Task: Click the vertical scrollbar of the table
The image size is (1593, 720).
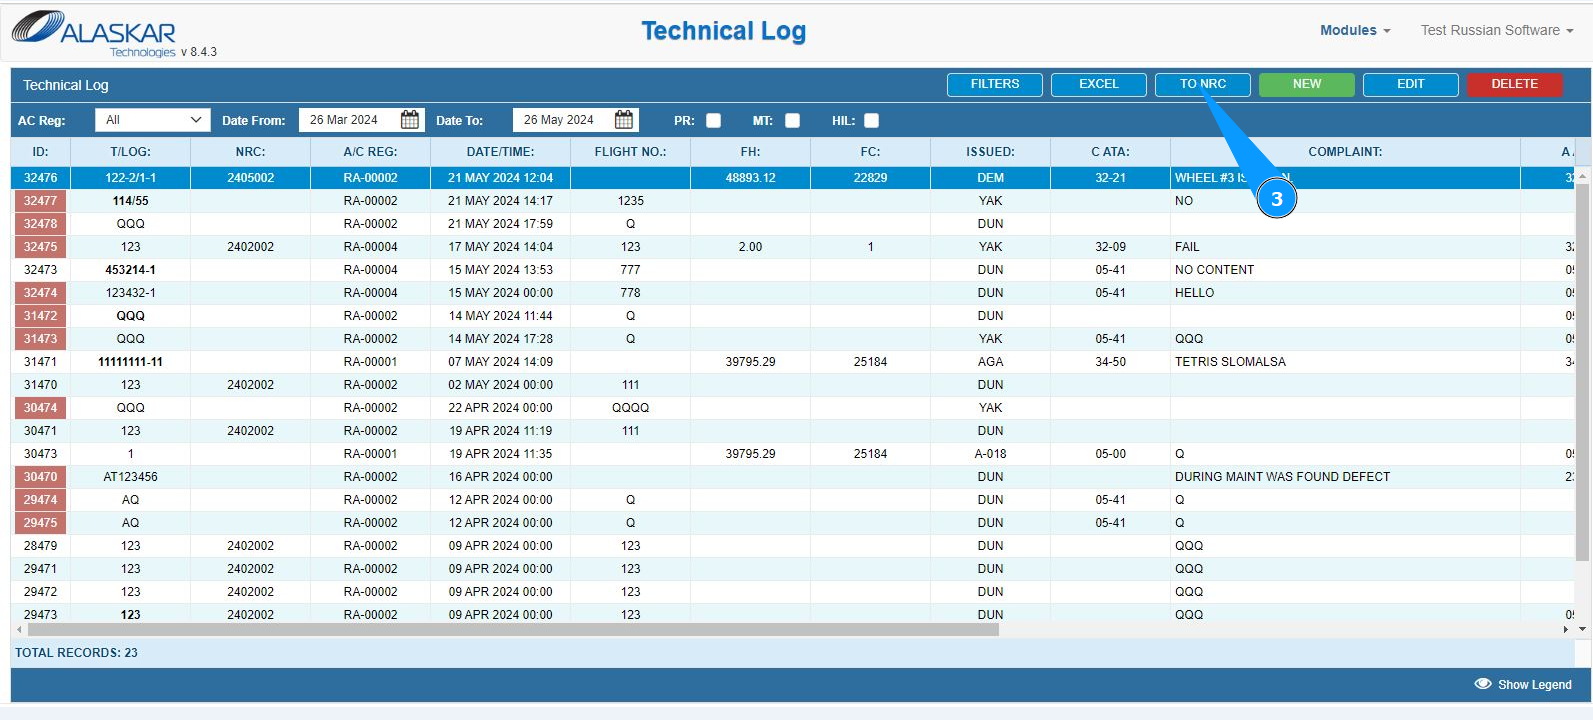Action: (x=1582, y=373)
